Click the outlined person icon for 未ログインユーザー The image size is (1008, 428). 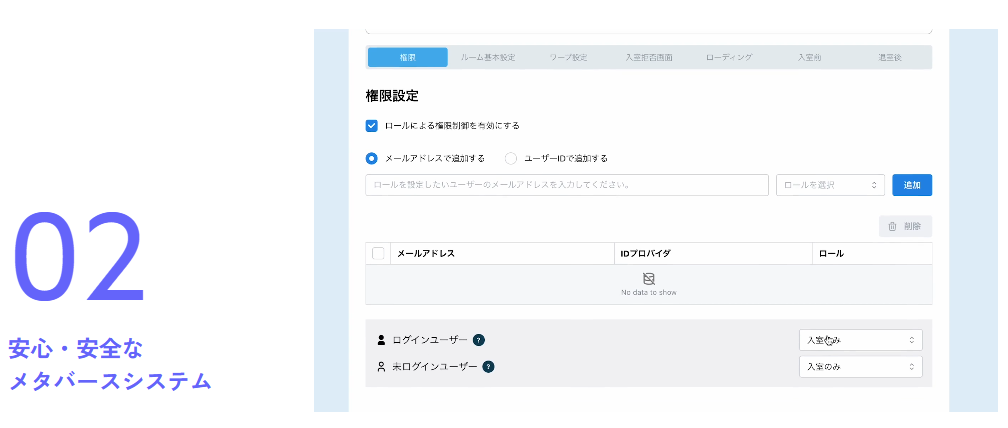381,367
